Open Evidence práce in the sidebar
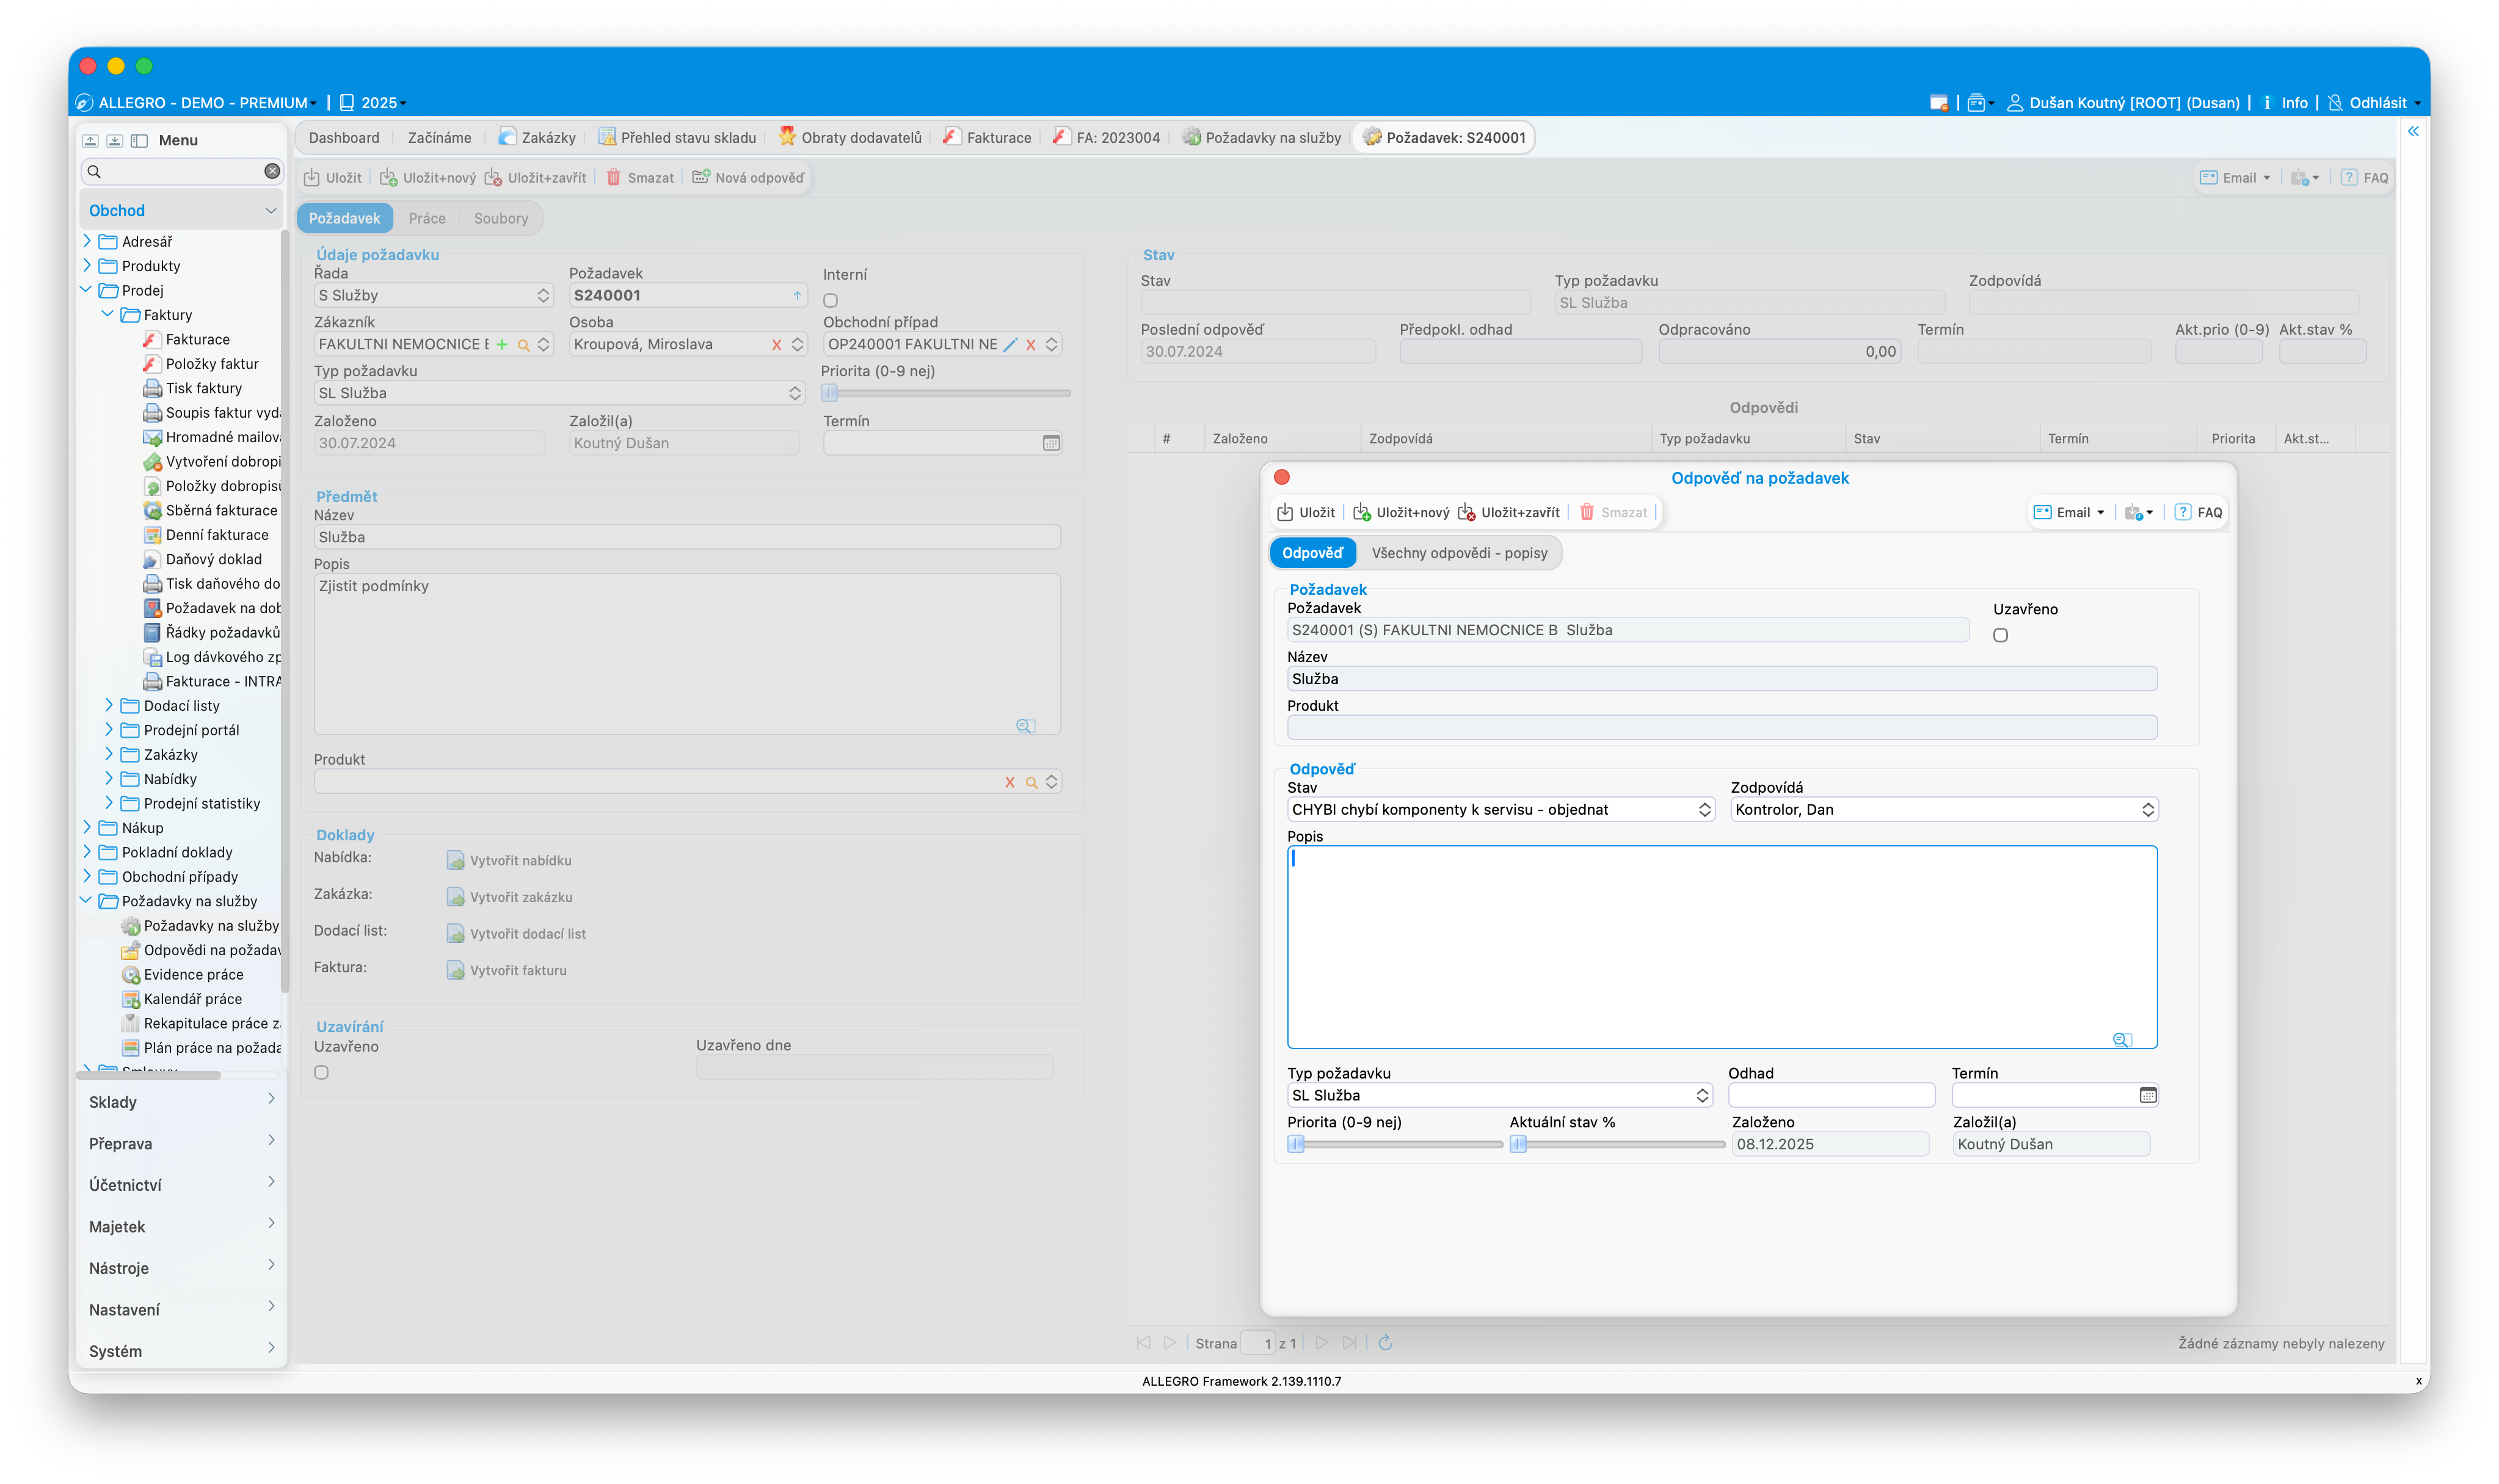2499x1484 pixels. point(193,974)
